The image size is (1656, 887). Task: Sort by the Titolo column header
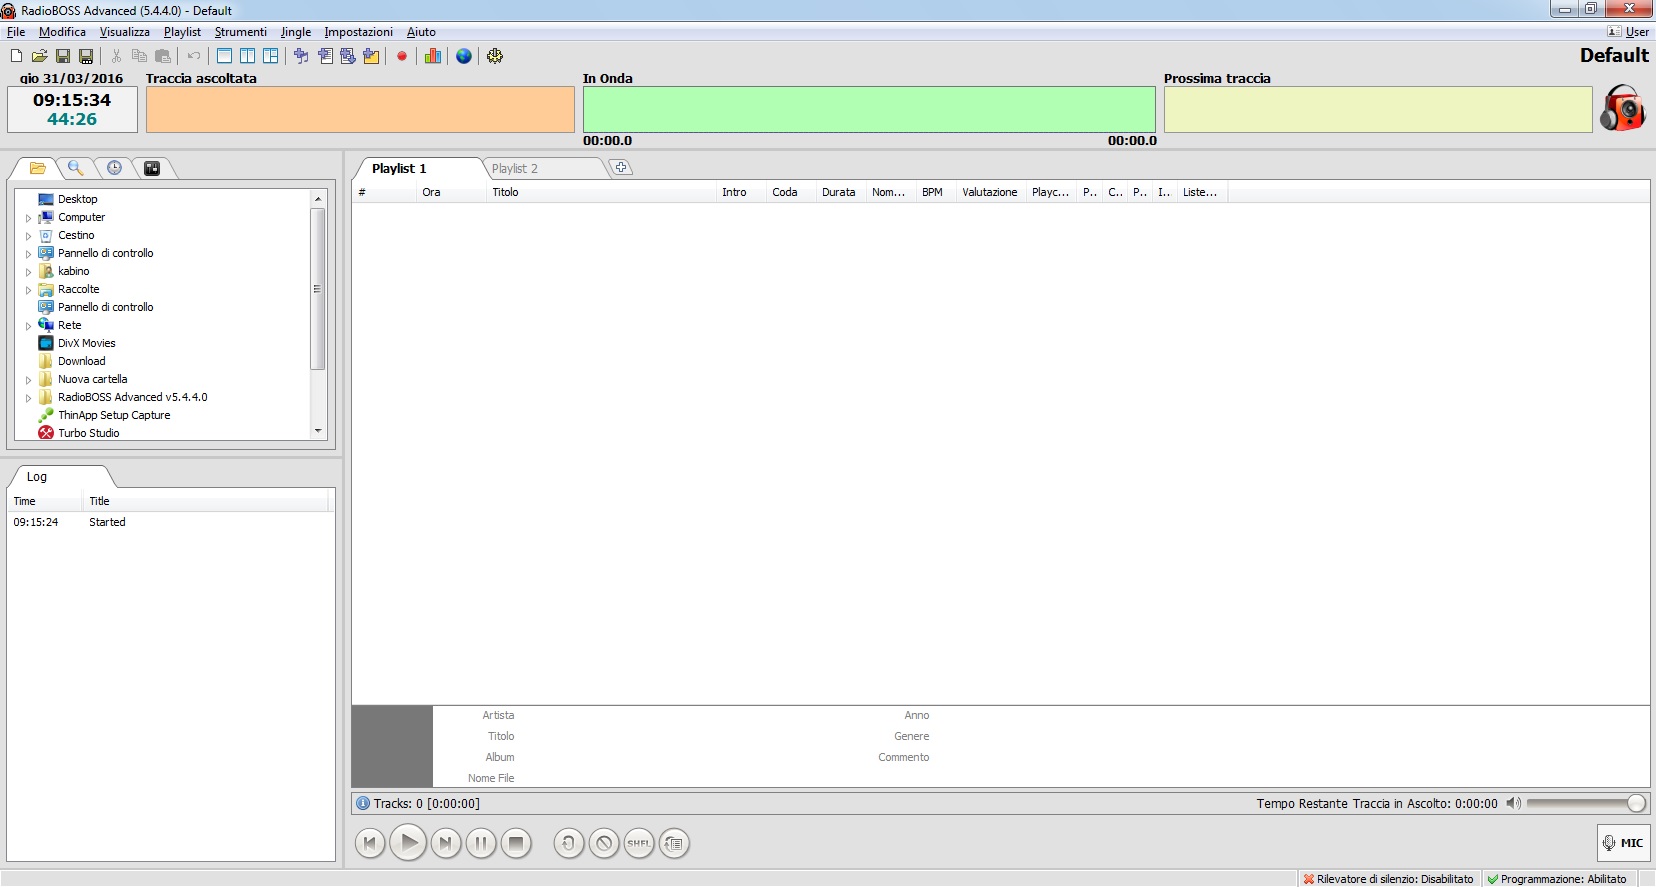(601, 192)
